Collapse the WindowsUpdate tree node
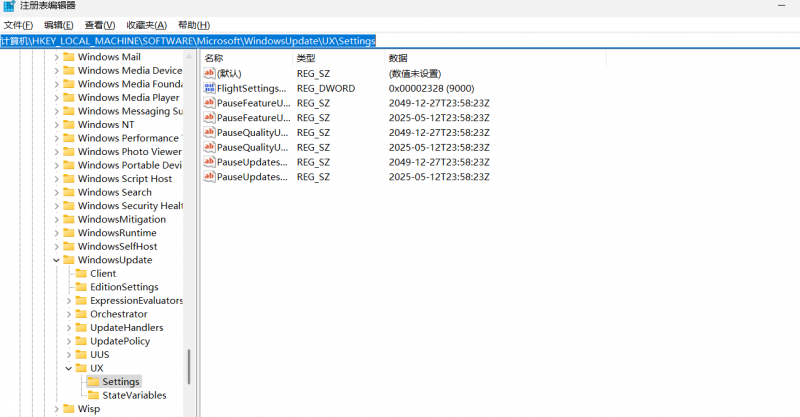Image resolution: width=800 pixels, height=417 pixels. tap(56, 260)
